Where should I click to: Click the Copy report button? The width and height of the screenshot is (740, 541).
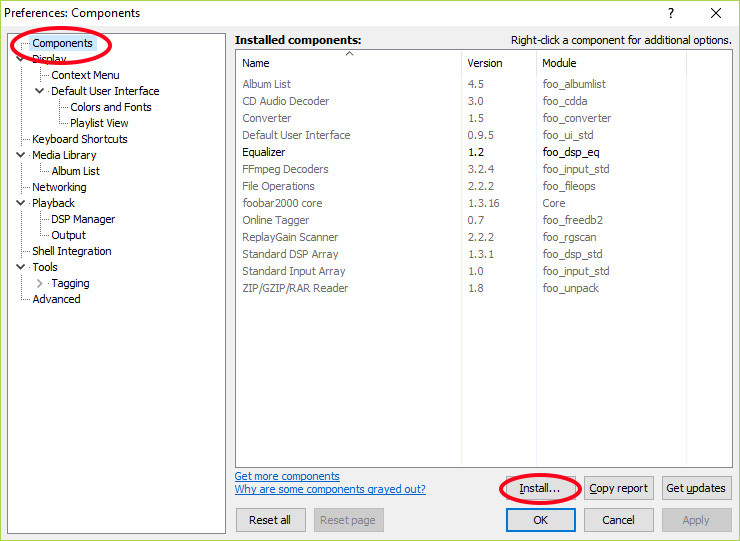click(619, 488)
